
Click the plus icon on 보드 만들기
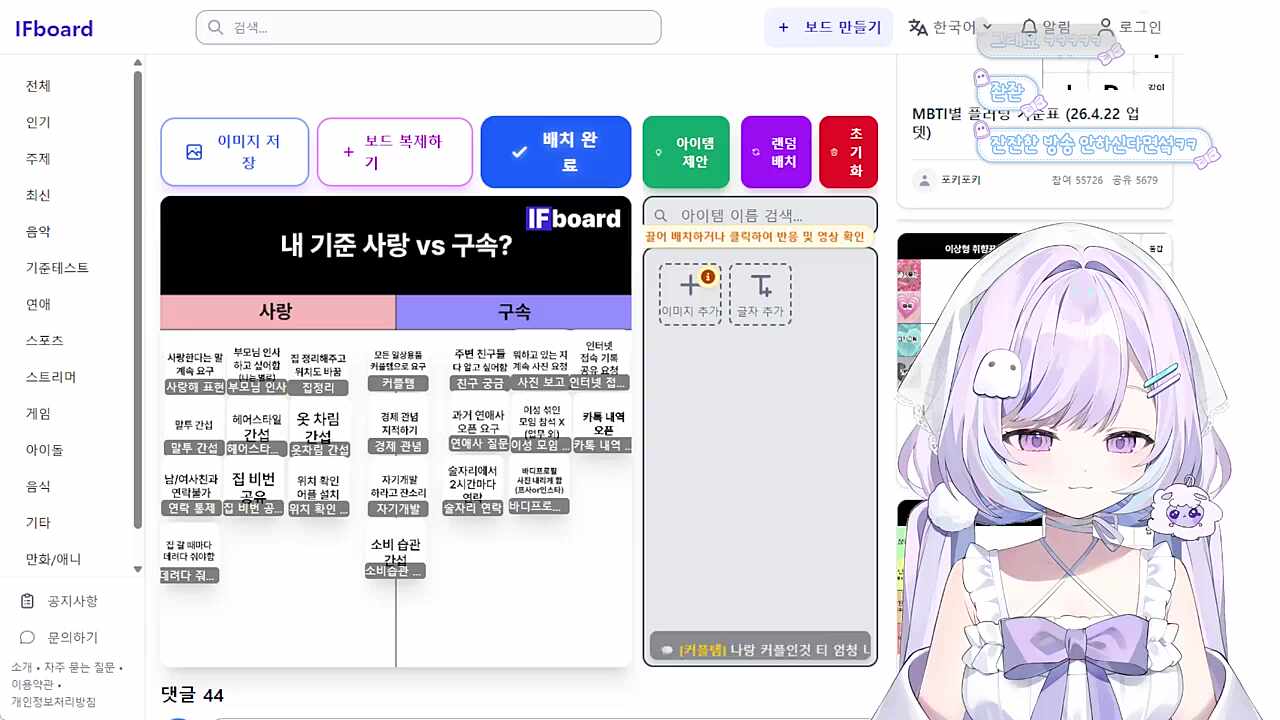point(783,27)
